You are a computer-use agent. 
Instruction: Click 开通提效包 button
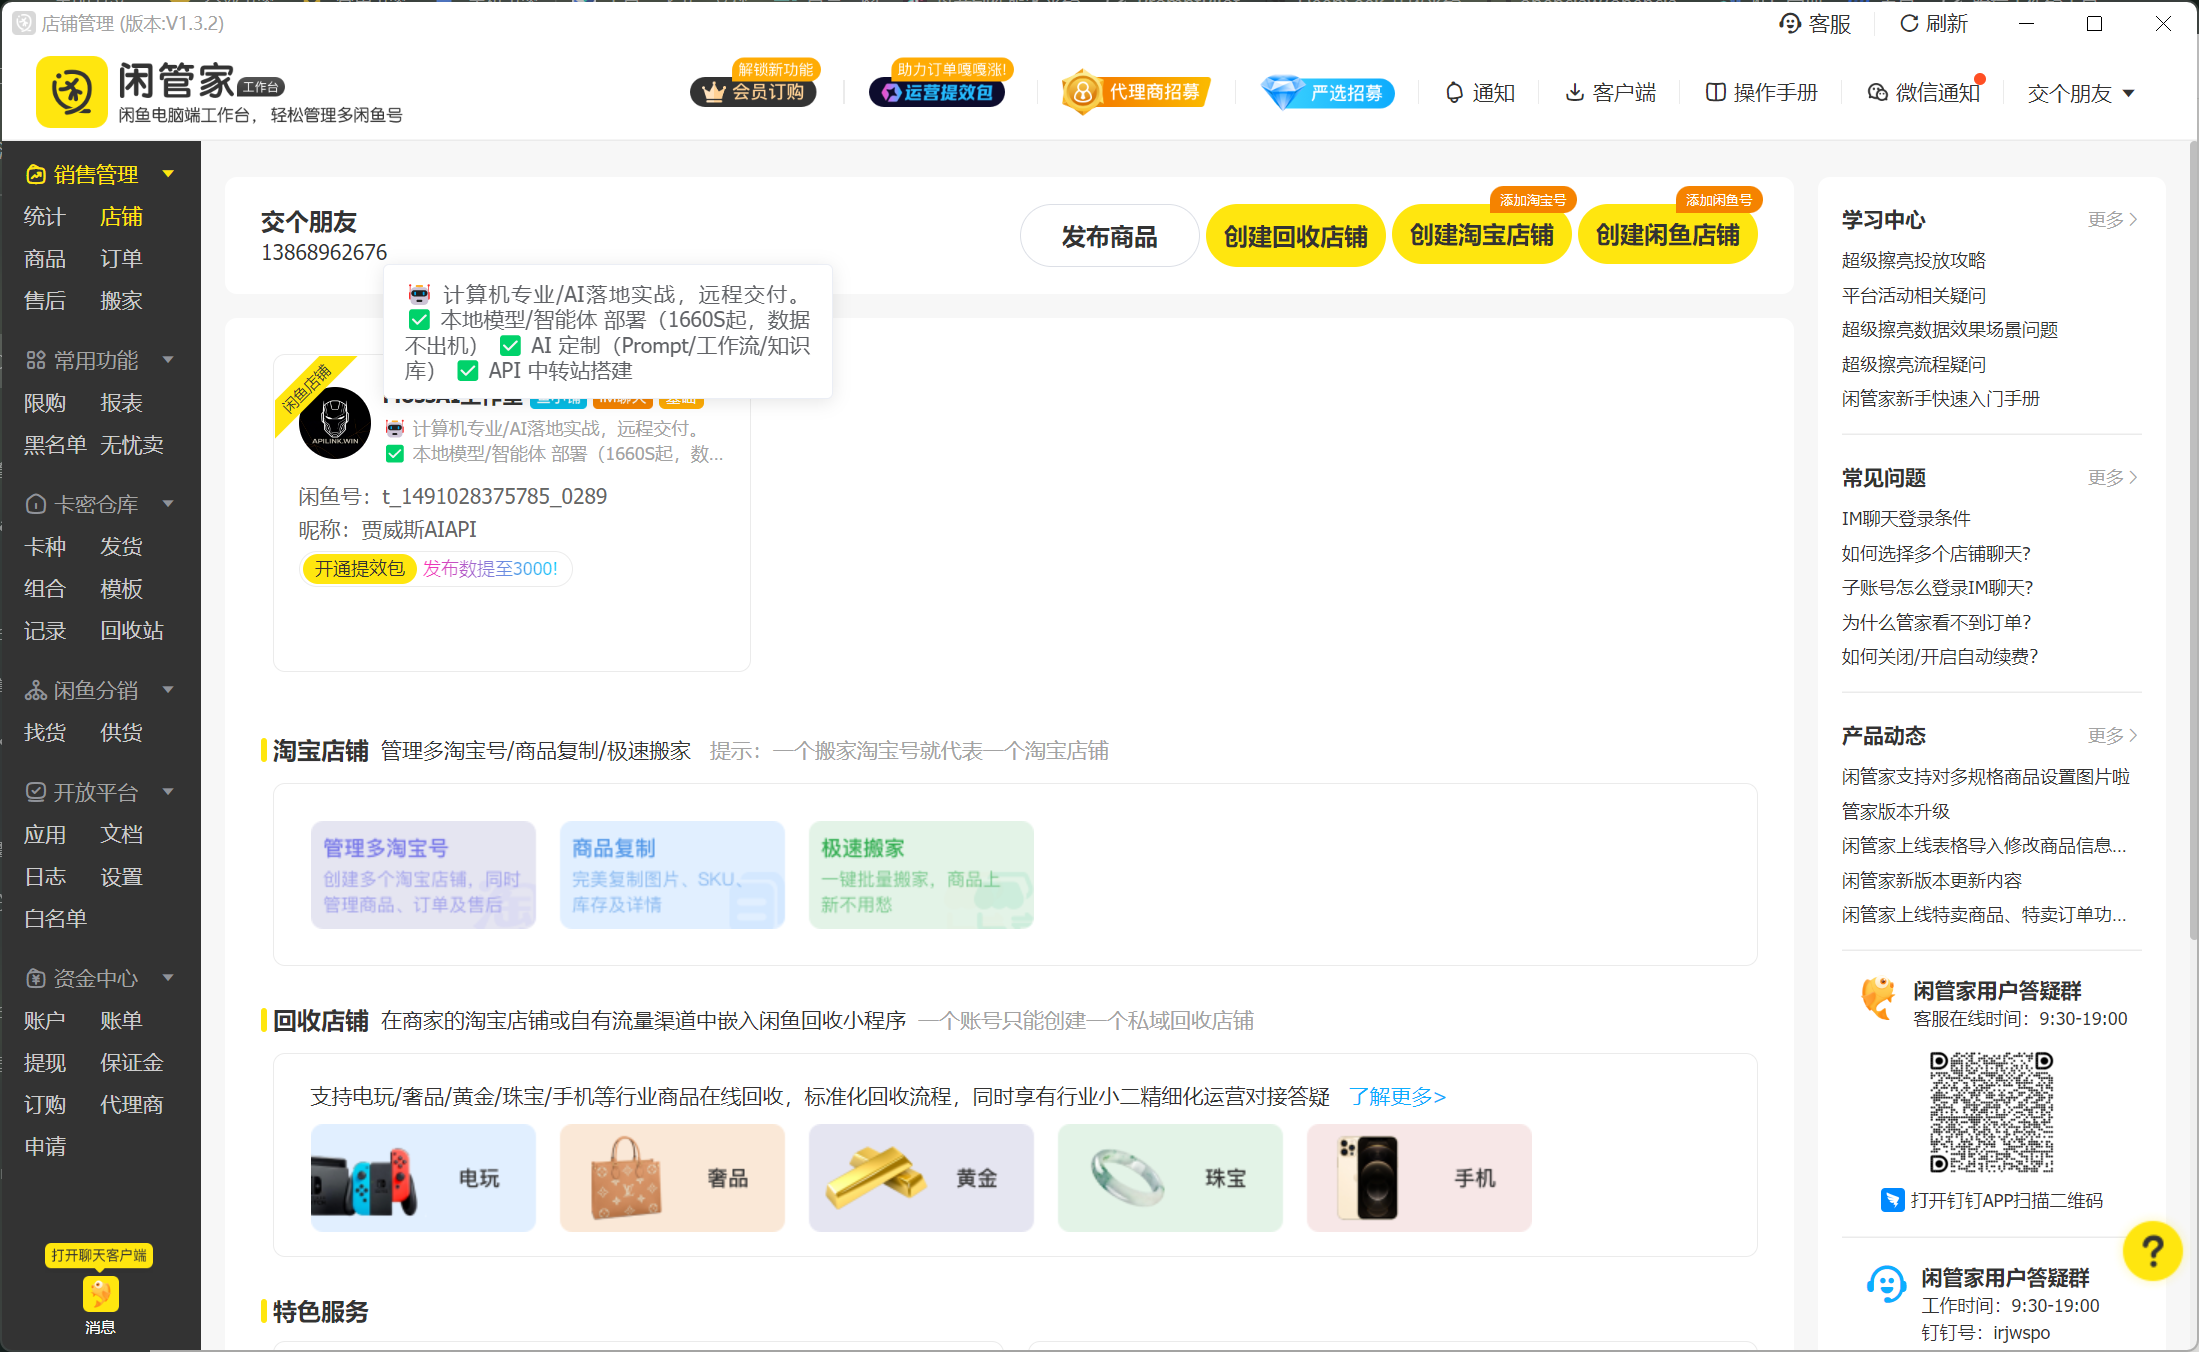tap(359, 569)
